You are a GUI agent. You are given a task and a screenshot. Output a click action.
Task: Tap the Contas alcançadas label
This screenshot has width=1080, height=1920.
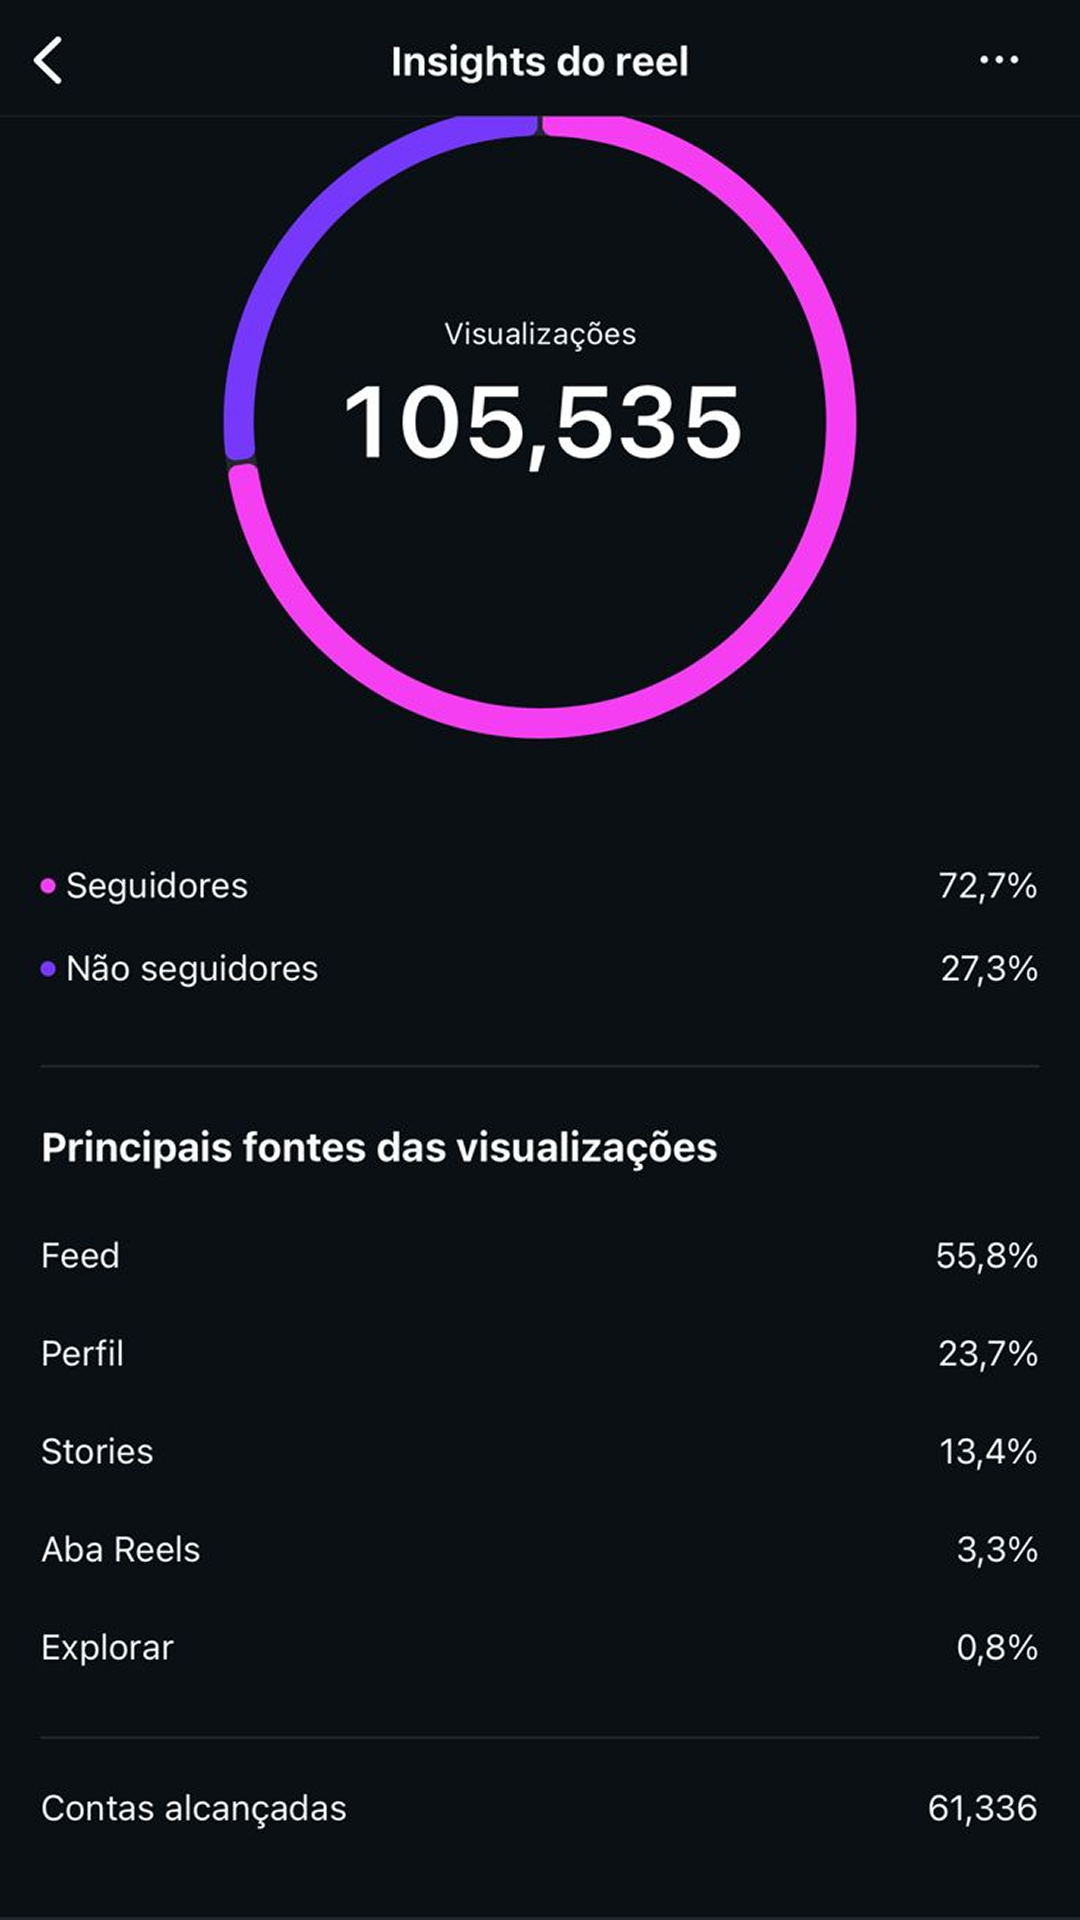click(193, 1809)
